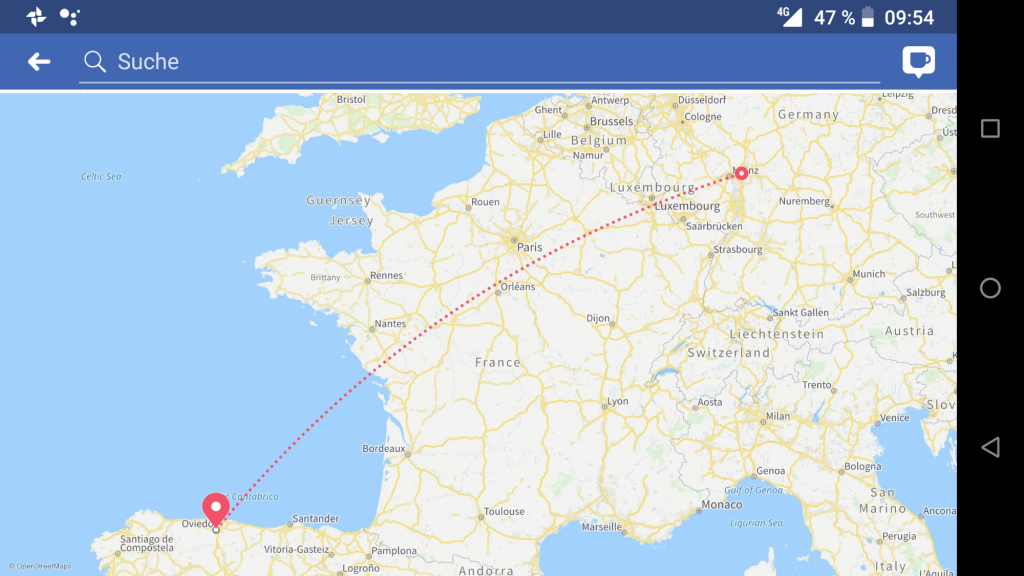This screenshot has height=576, width=1024.
Task: Tap the magnifying glass search icon
Action: [95, 61]
